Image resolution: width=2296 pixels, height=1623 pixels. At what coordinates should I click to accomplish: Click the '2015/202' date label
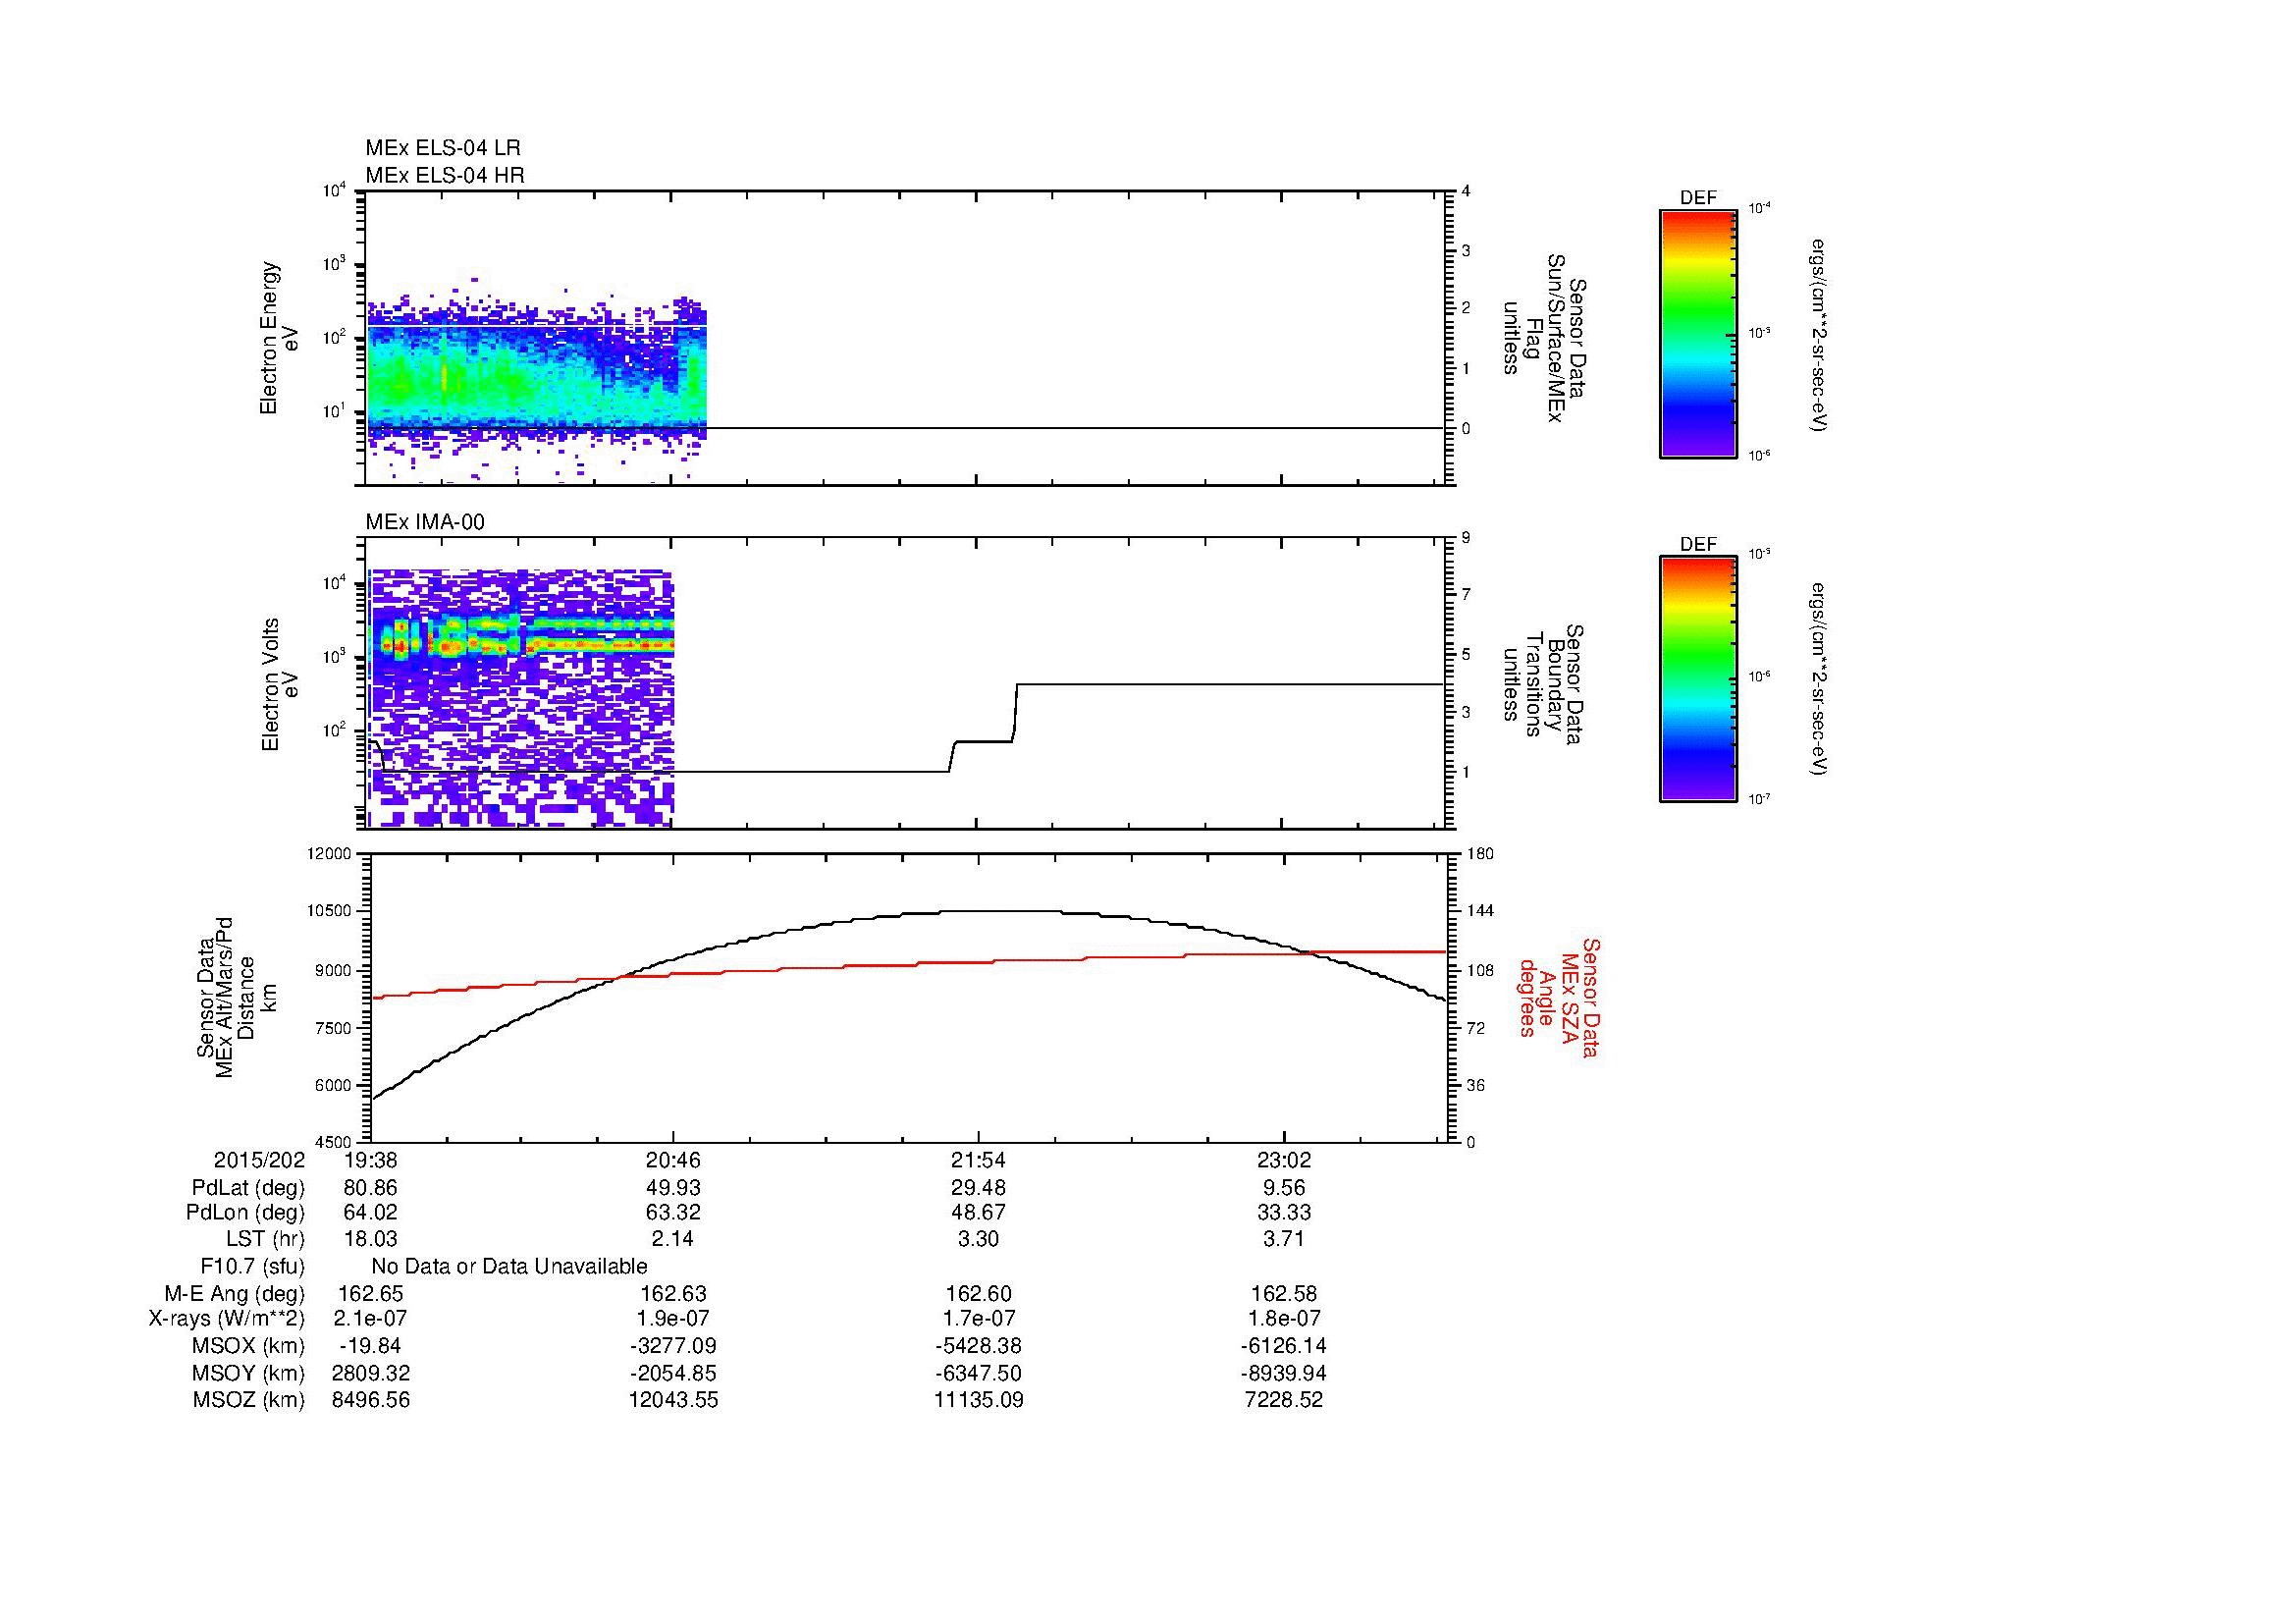[x=259, y=1161]
